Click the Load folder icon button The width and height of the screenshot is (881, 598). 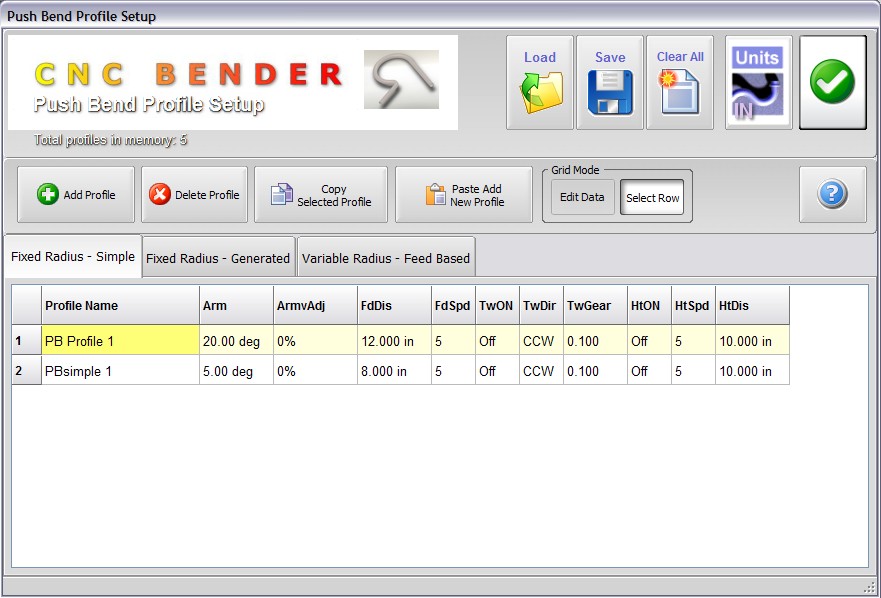pos(540,83)
